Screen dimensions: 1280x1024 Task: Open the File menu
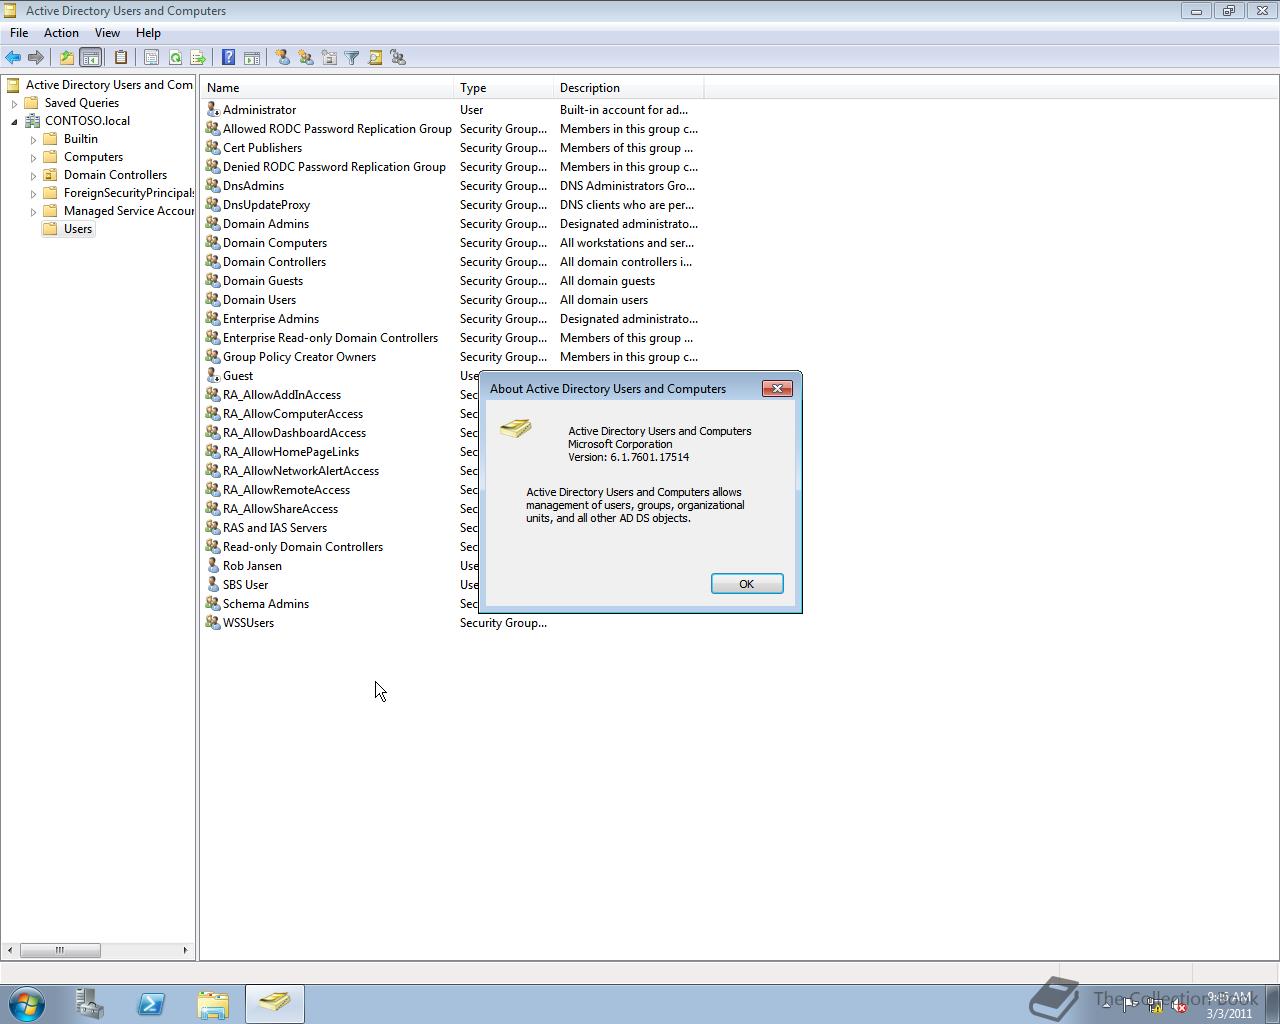19,33
